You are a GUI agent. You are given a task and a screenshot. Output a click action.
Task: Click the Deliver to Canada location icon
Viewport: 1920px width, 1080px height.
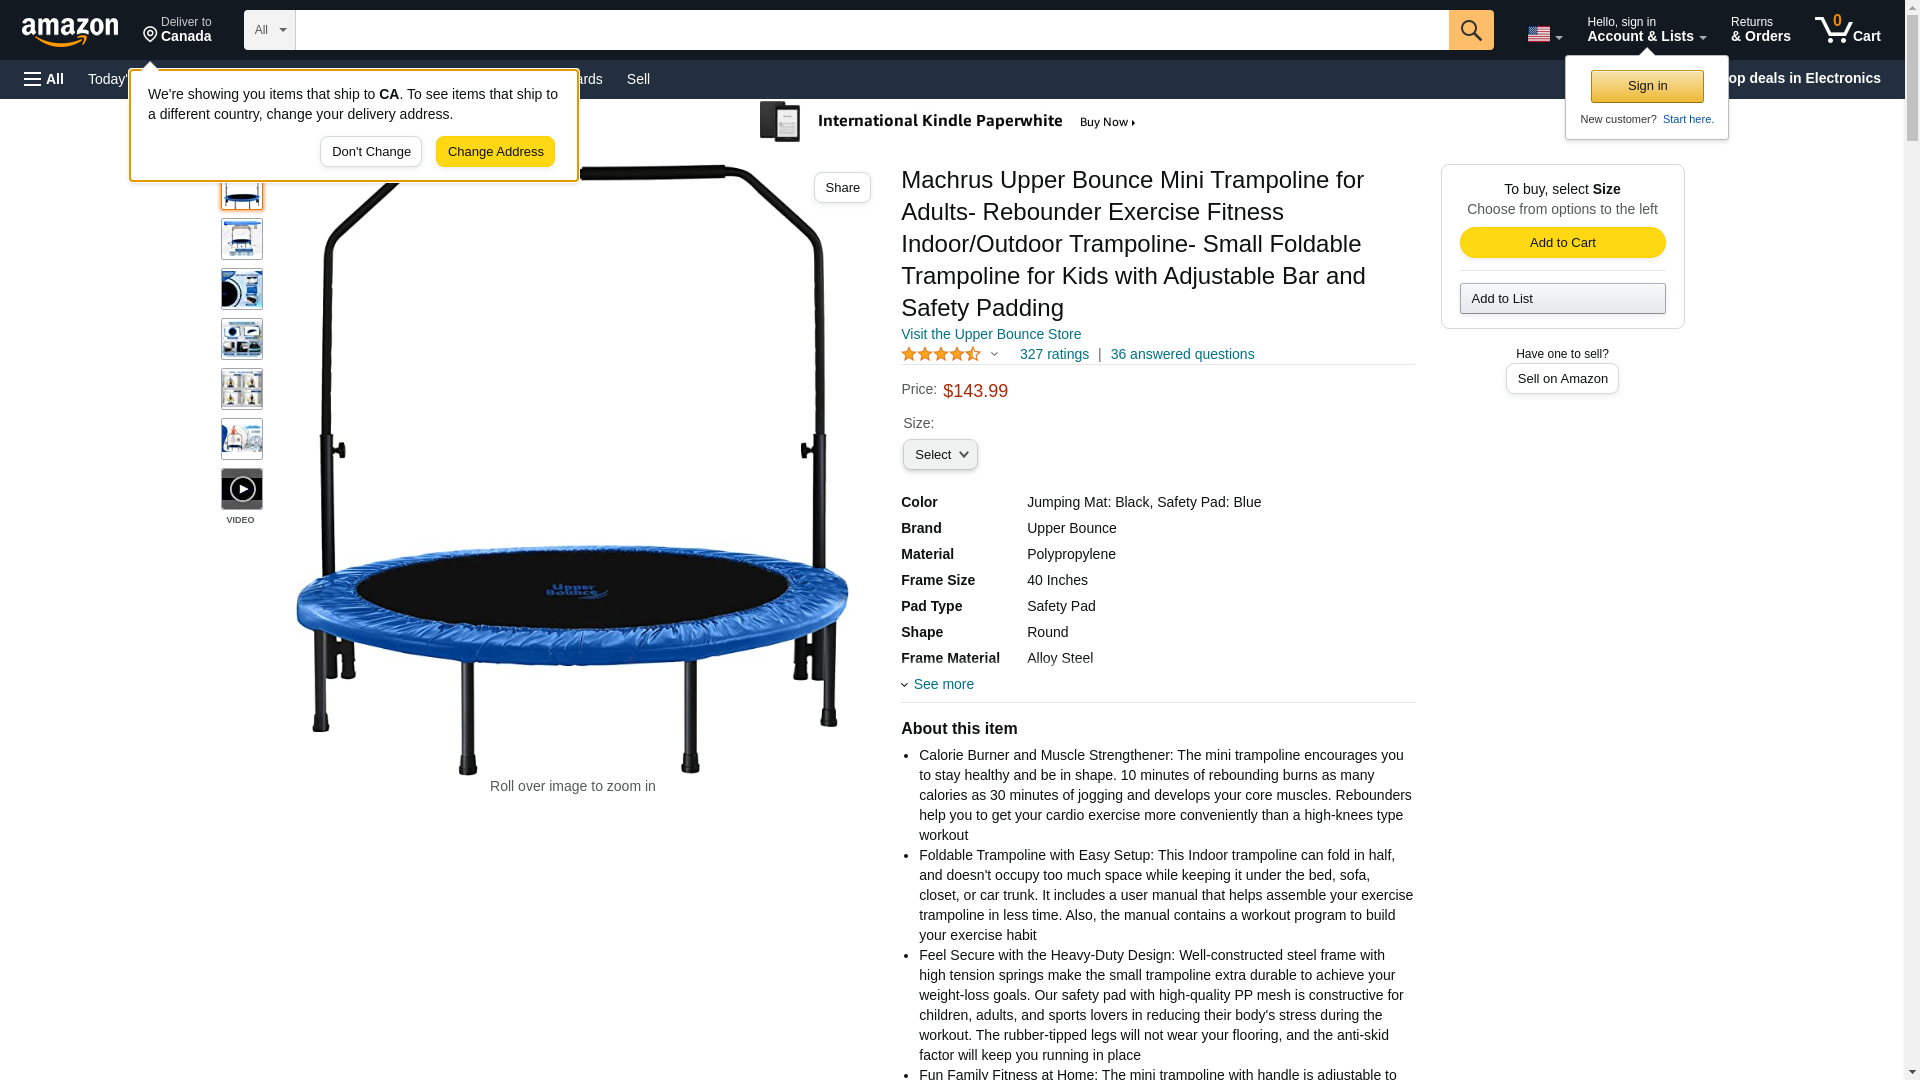[x=150, y=35]
